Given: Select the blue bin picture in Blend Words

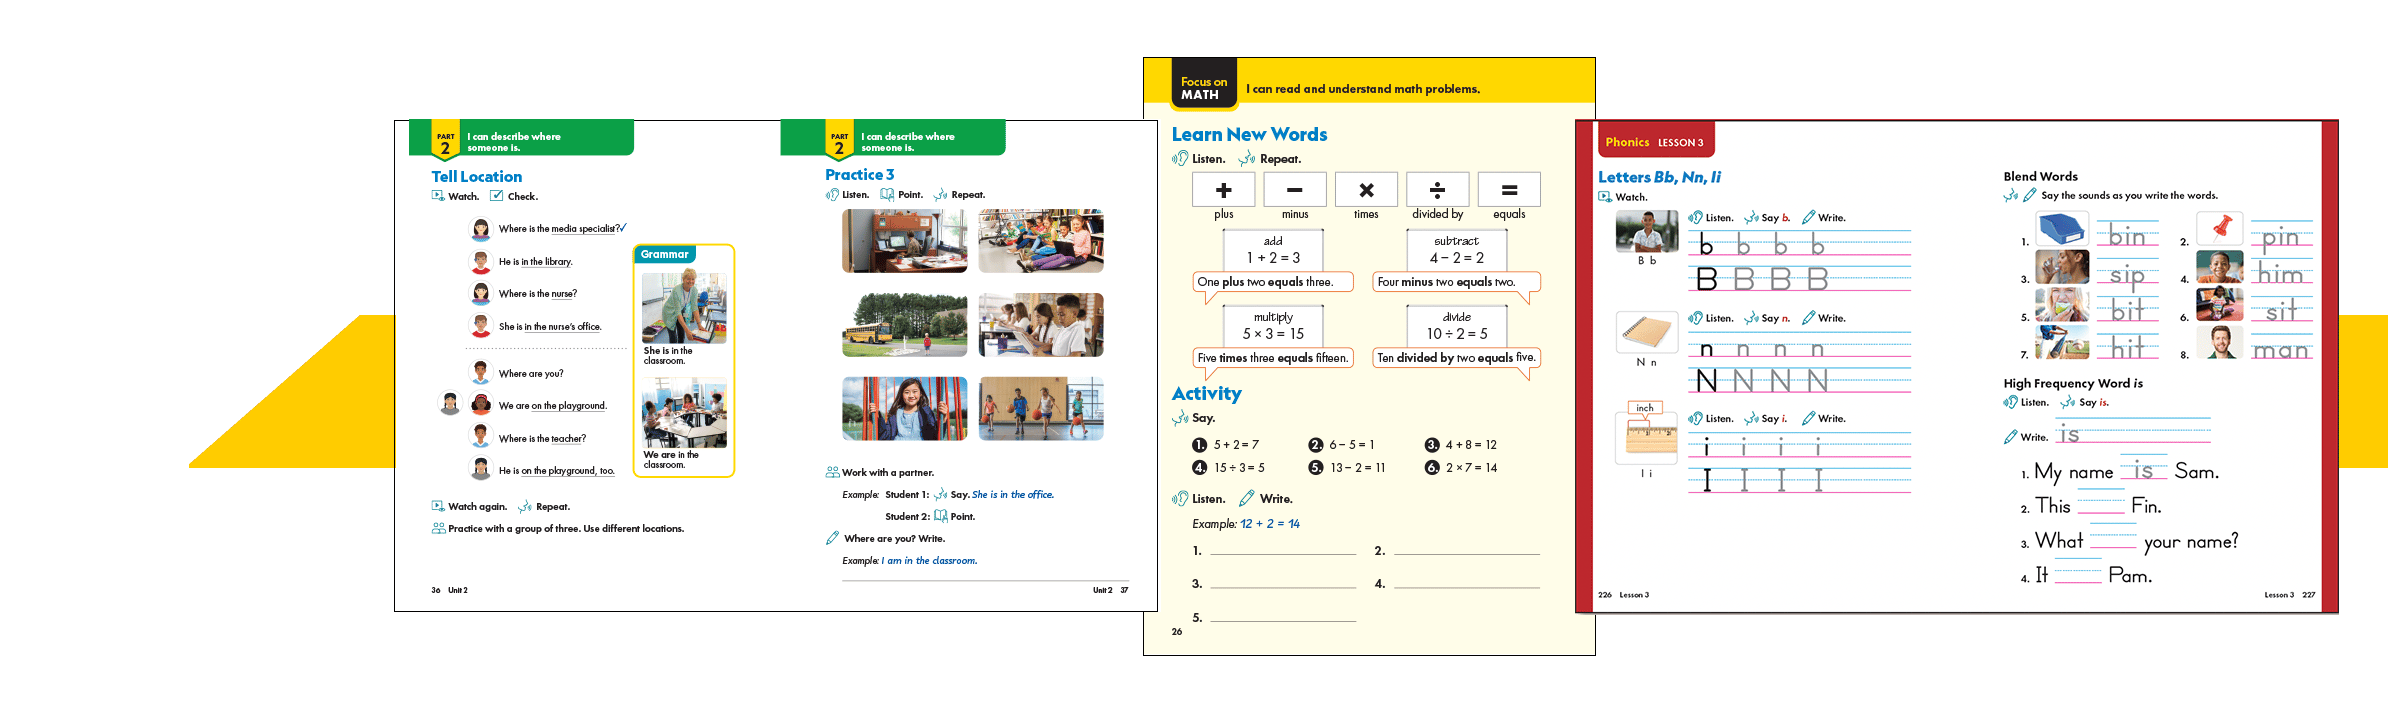Looking at the screenshot, I should click(x=2062, y=230).
